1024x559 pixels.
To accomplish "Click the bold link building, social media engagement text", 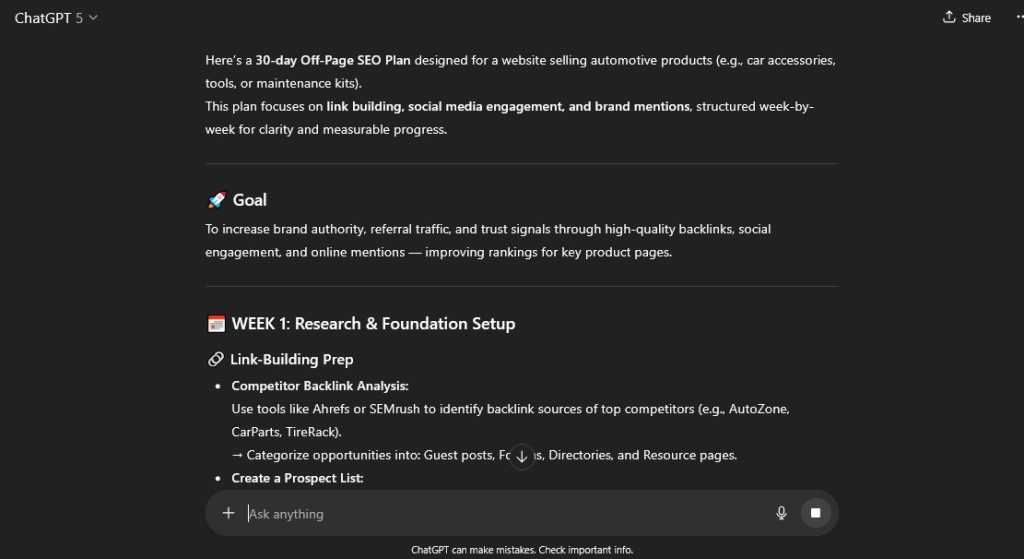I will (x=508, y=106).
